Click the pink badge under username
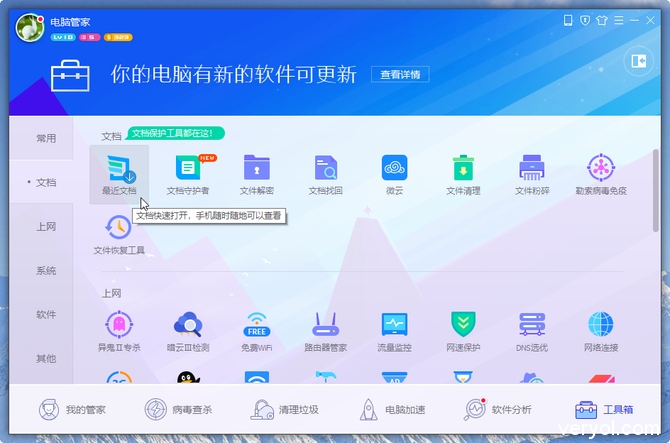The image size is (670, 443). (x=90, y=37)
